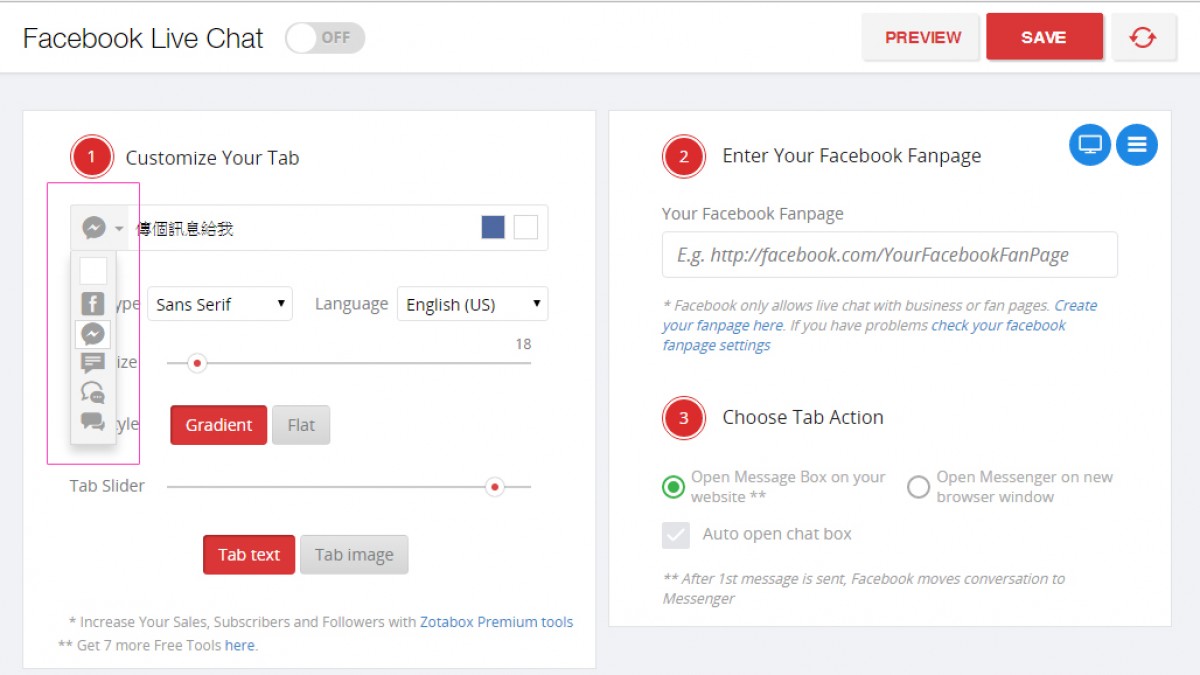Open the white text color swatch
Viewport: 1200px width, 675px height.
click(526, 228)
